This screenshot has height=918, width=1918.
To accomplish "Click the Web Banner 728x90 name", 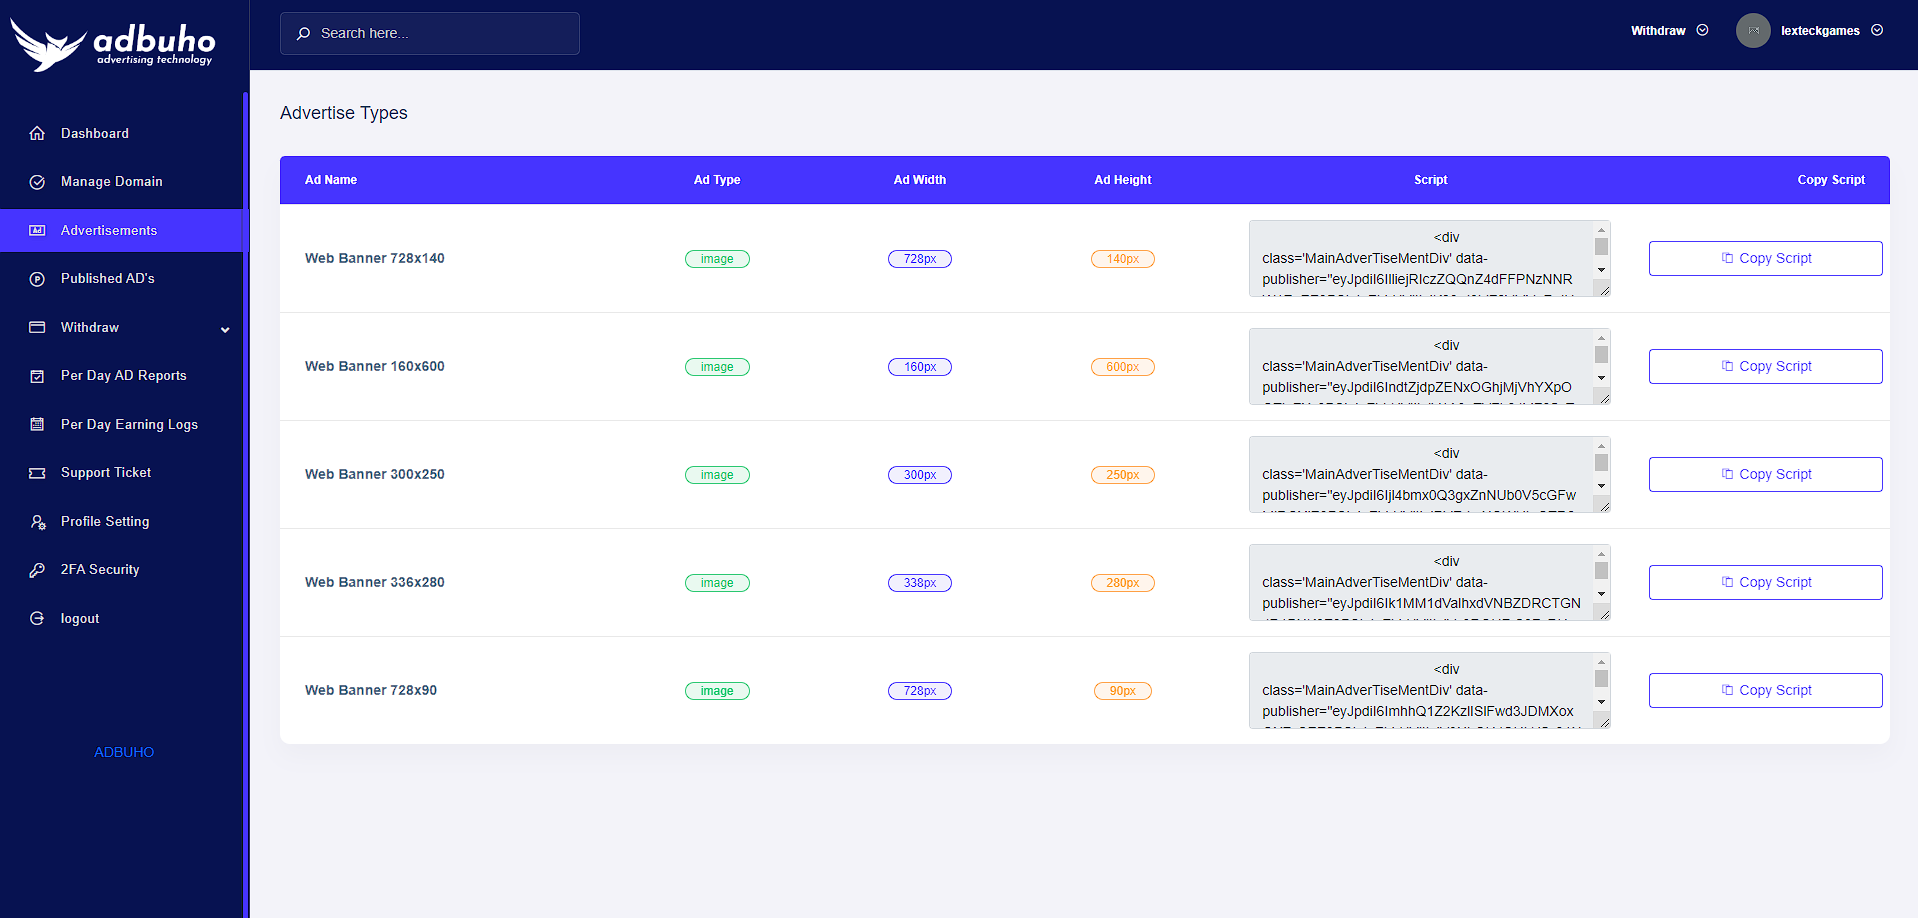I will coord(371,690).
